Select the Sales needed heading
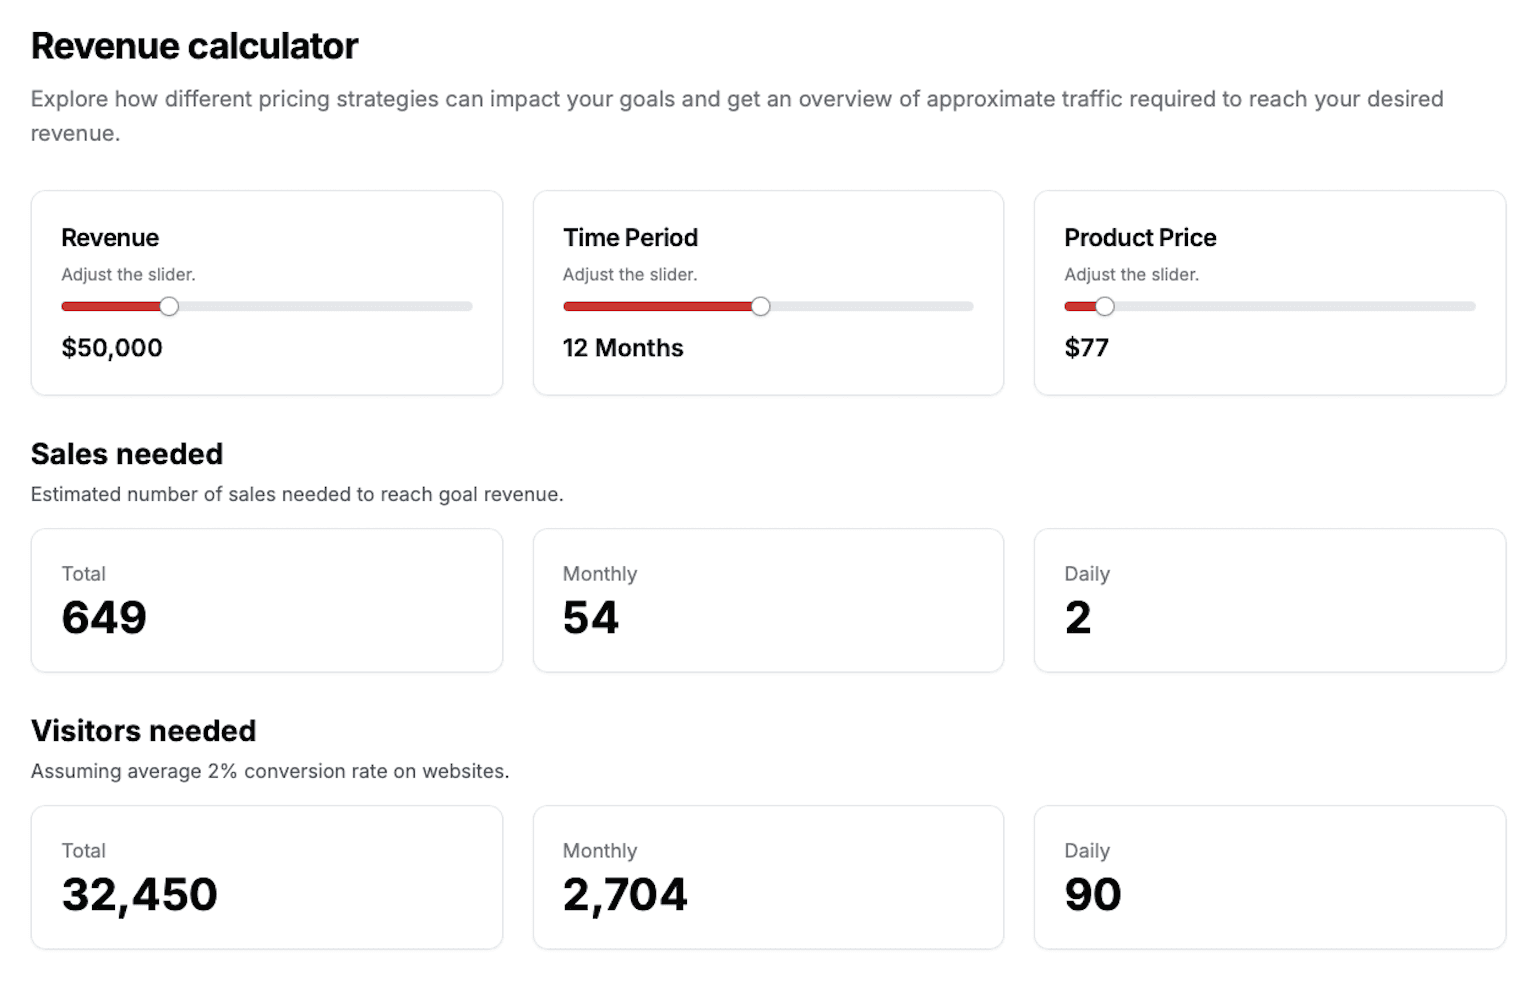 [127, 454]
